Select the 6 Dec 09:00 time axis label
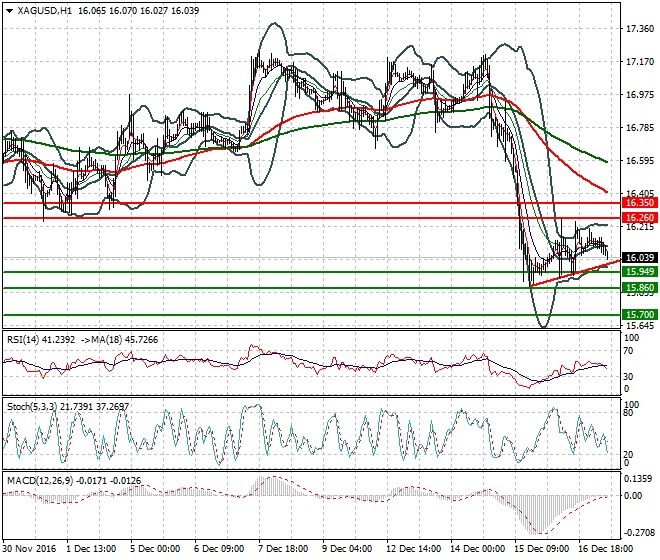 click(x=219, y=549)
